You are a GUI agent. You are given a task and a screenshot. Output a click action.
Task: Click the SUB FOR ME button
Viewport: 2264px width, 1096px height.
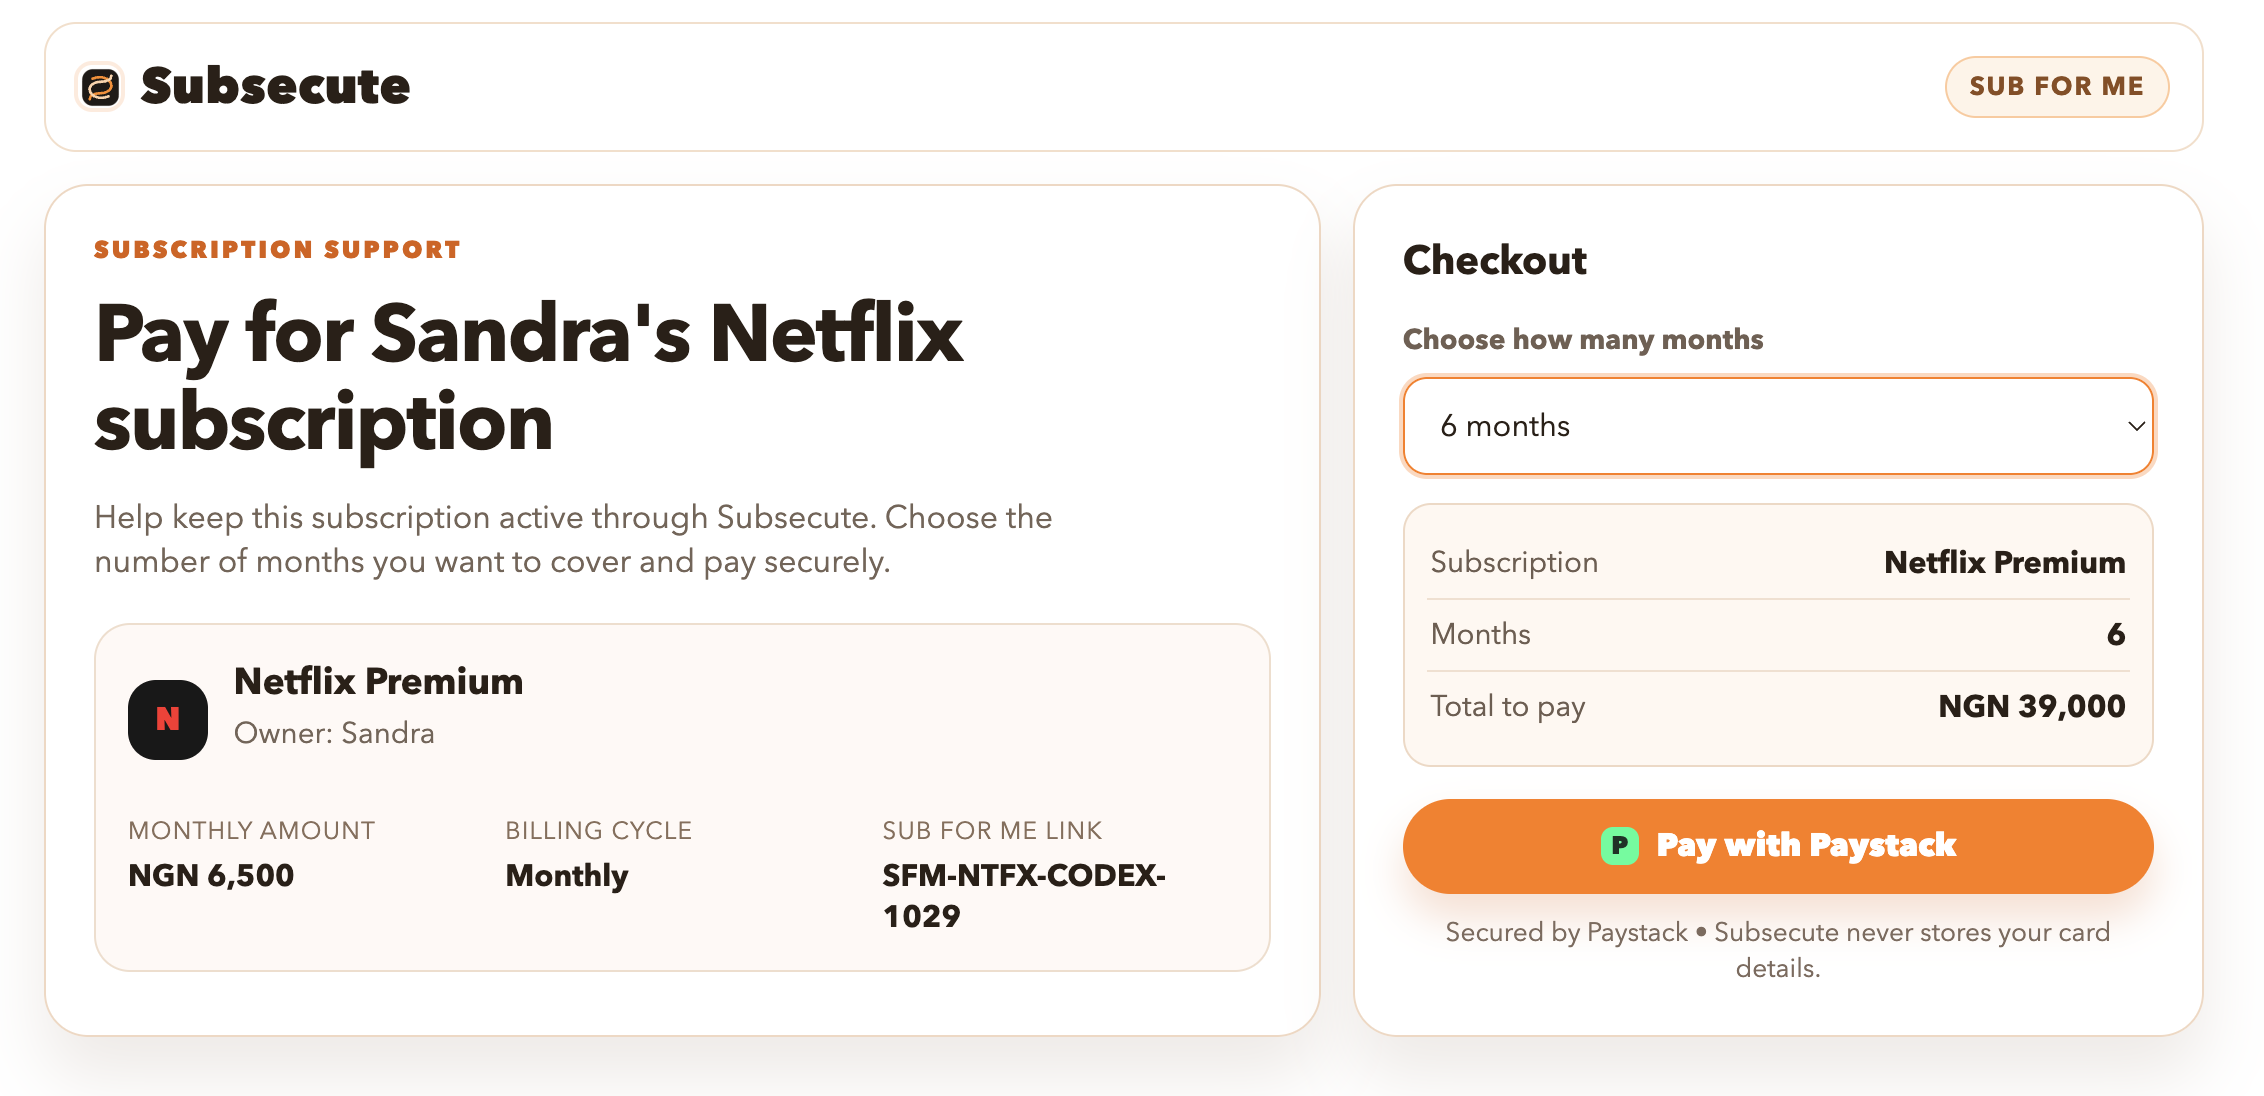(x=2056, y=87)
